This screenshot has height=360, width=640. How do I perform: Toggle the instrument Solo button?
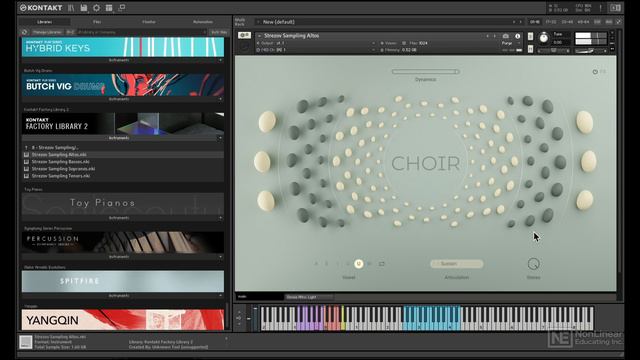530,36
